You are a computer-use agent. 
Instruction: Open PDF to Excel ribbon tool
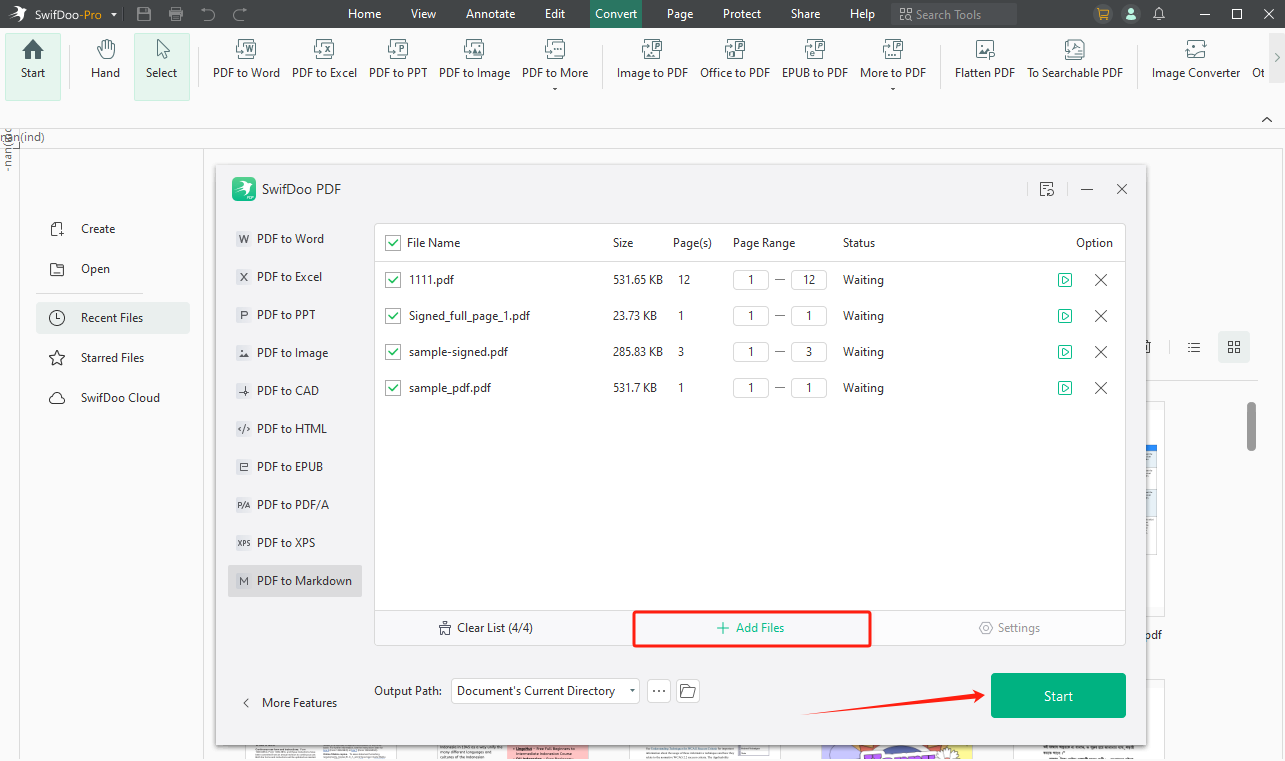point(324,59)
